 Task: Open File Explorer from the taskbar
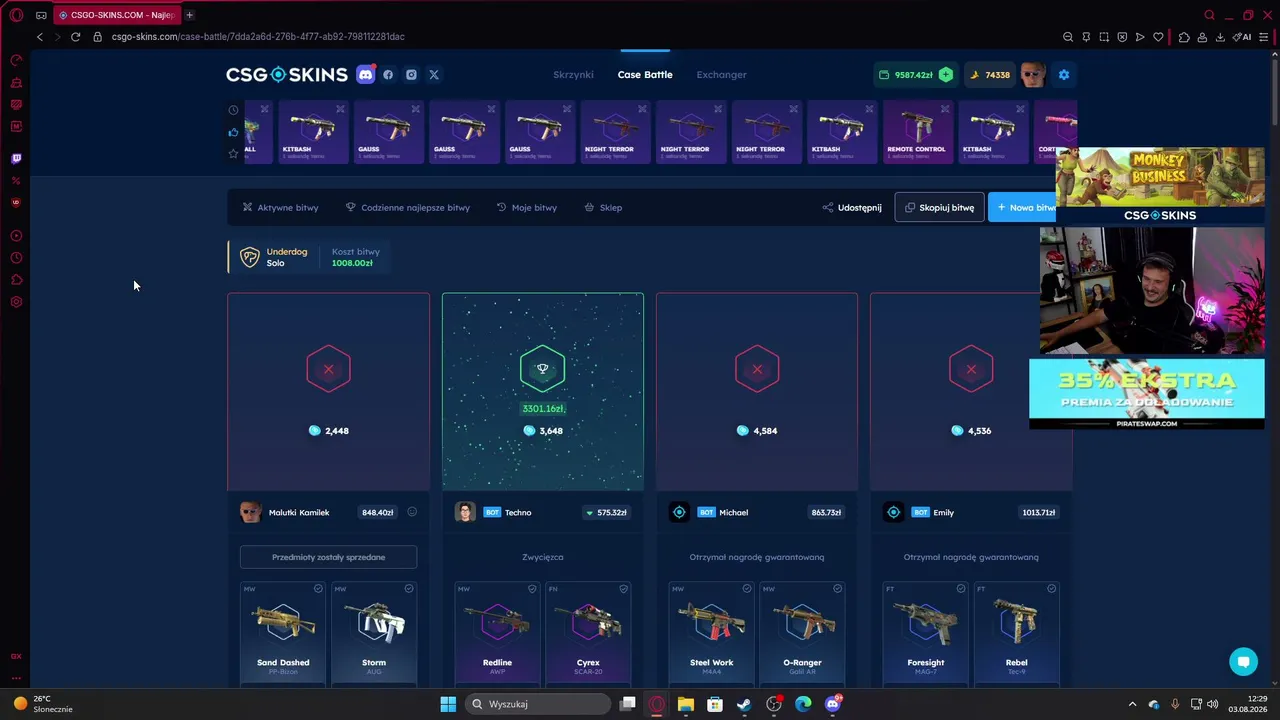pos(686,704)
